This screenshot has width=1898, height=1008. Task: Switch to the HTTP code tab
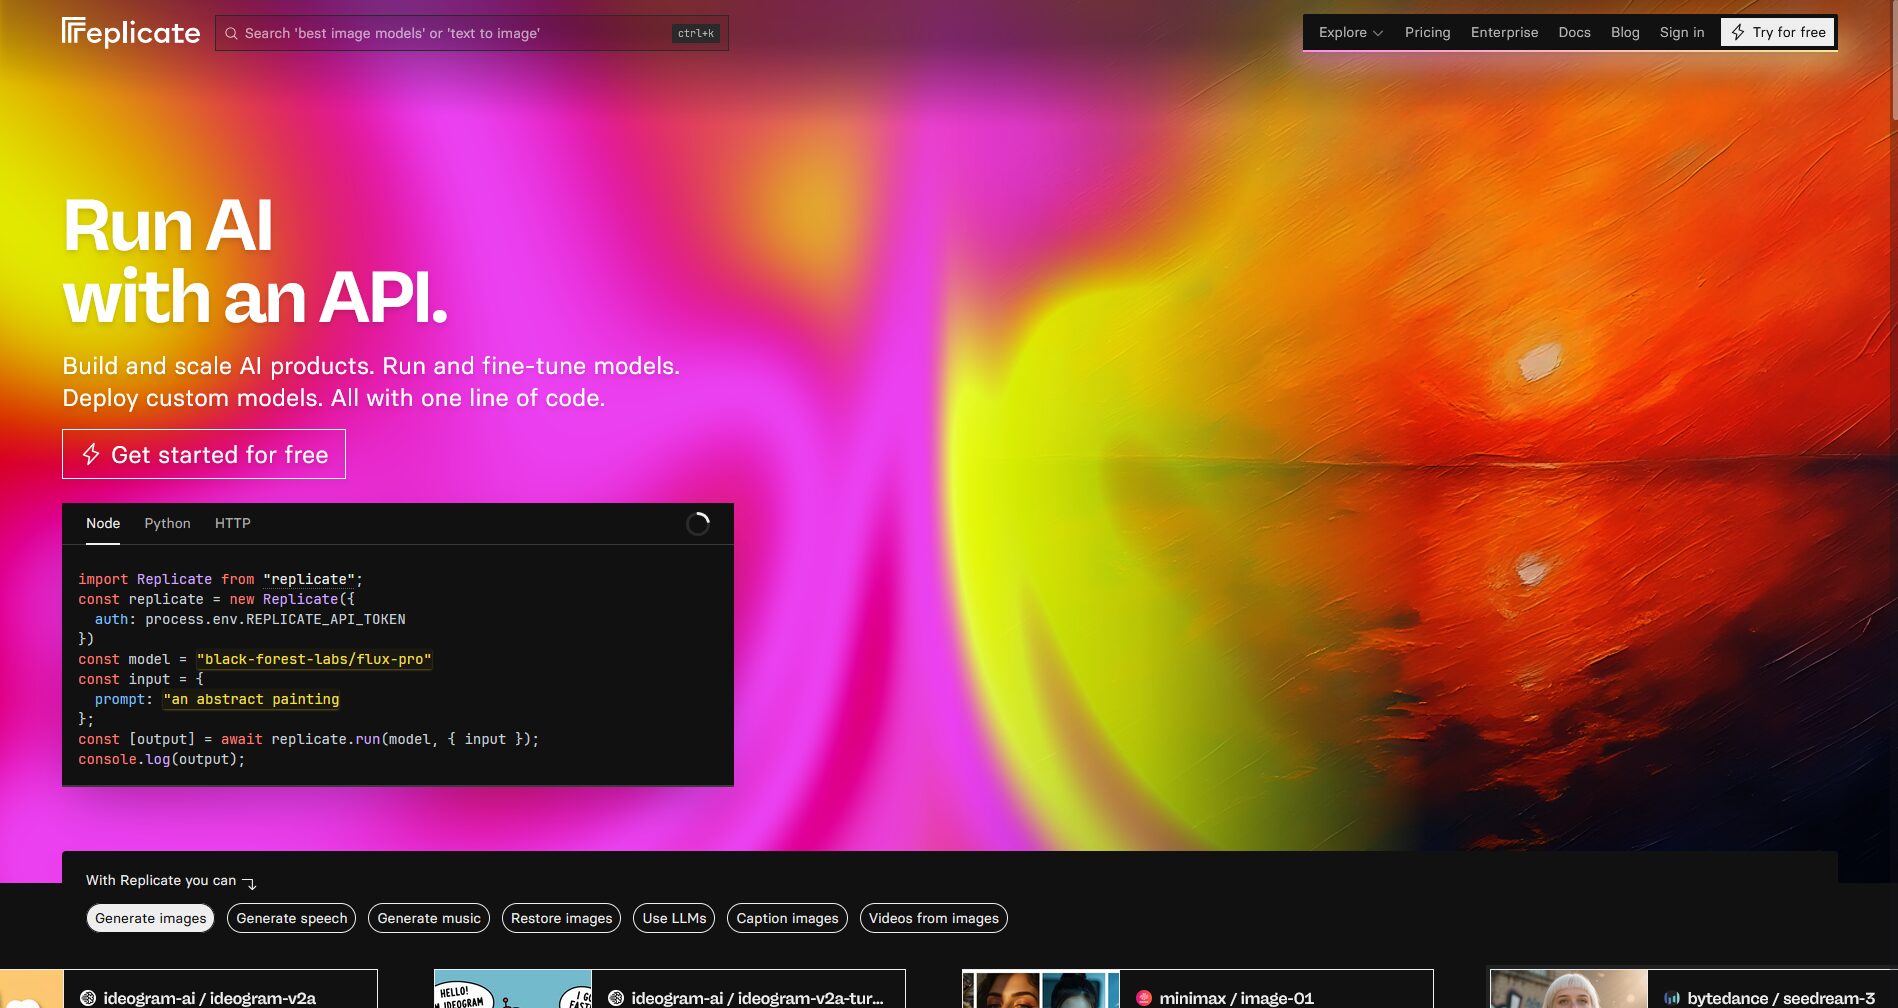click(233, 523)
